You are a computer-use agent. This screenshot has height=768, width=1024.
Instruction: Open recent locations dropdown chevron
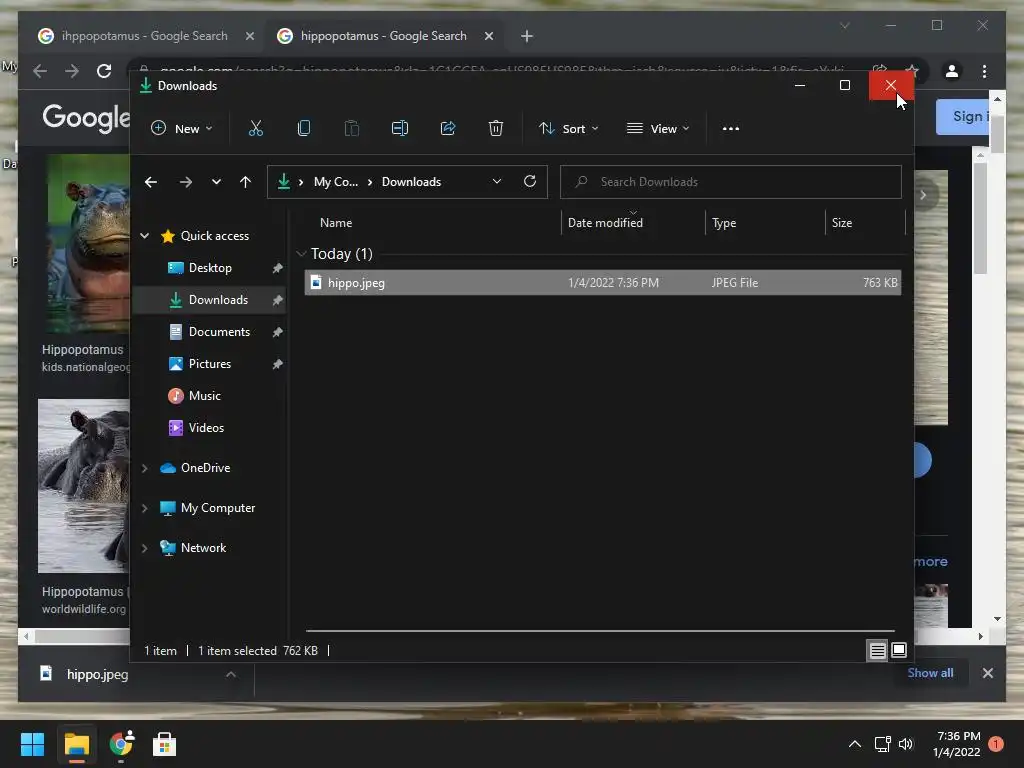[x=216, y=182]
